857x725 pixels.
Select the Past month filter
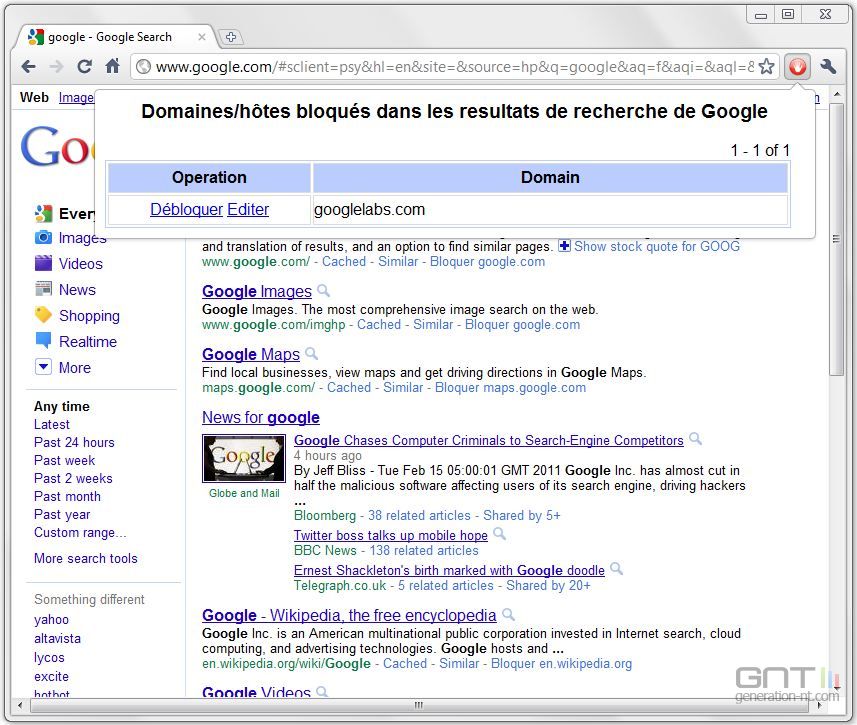[67, 496]
